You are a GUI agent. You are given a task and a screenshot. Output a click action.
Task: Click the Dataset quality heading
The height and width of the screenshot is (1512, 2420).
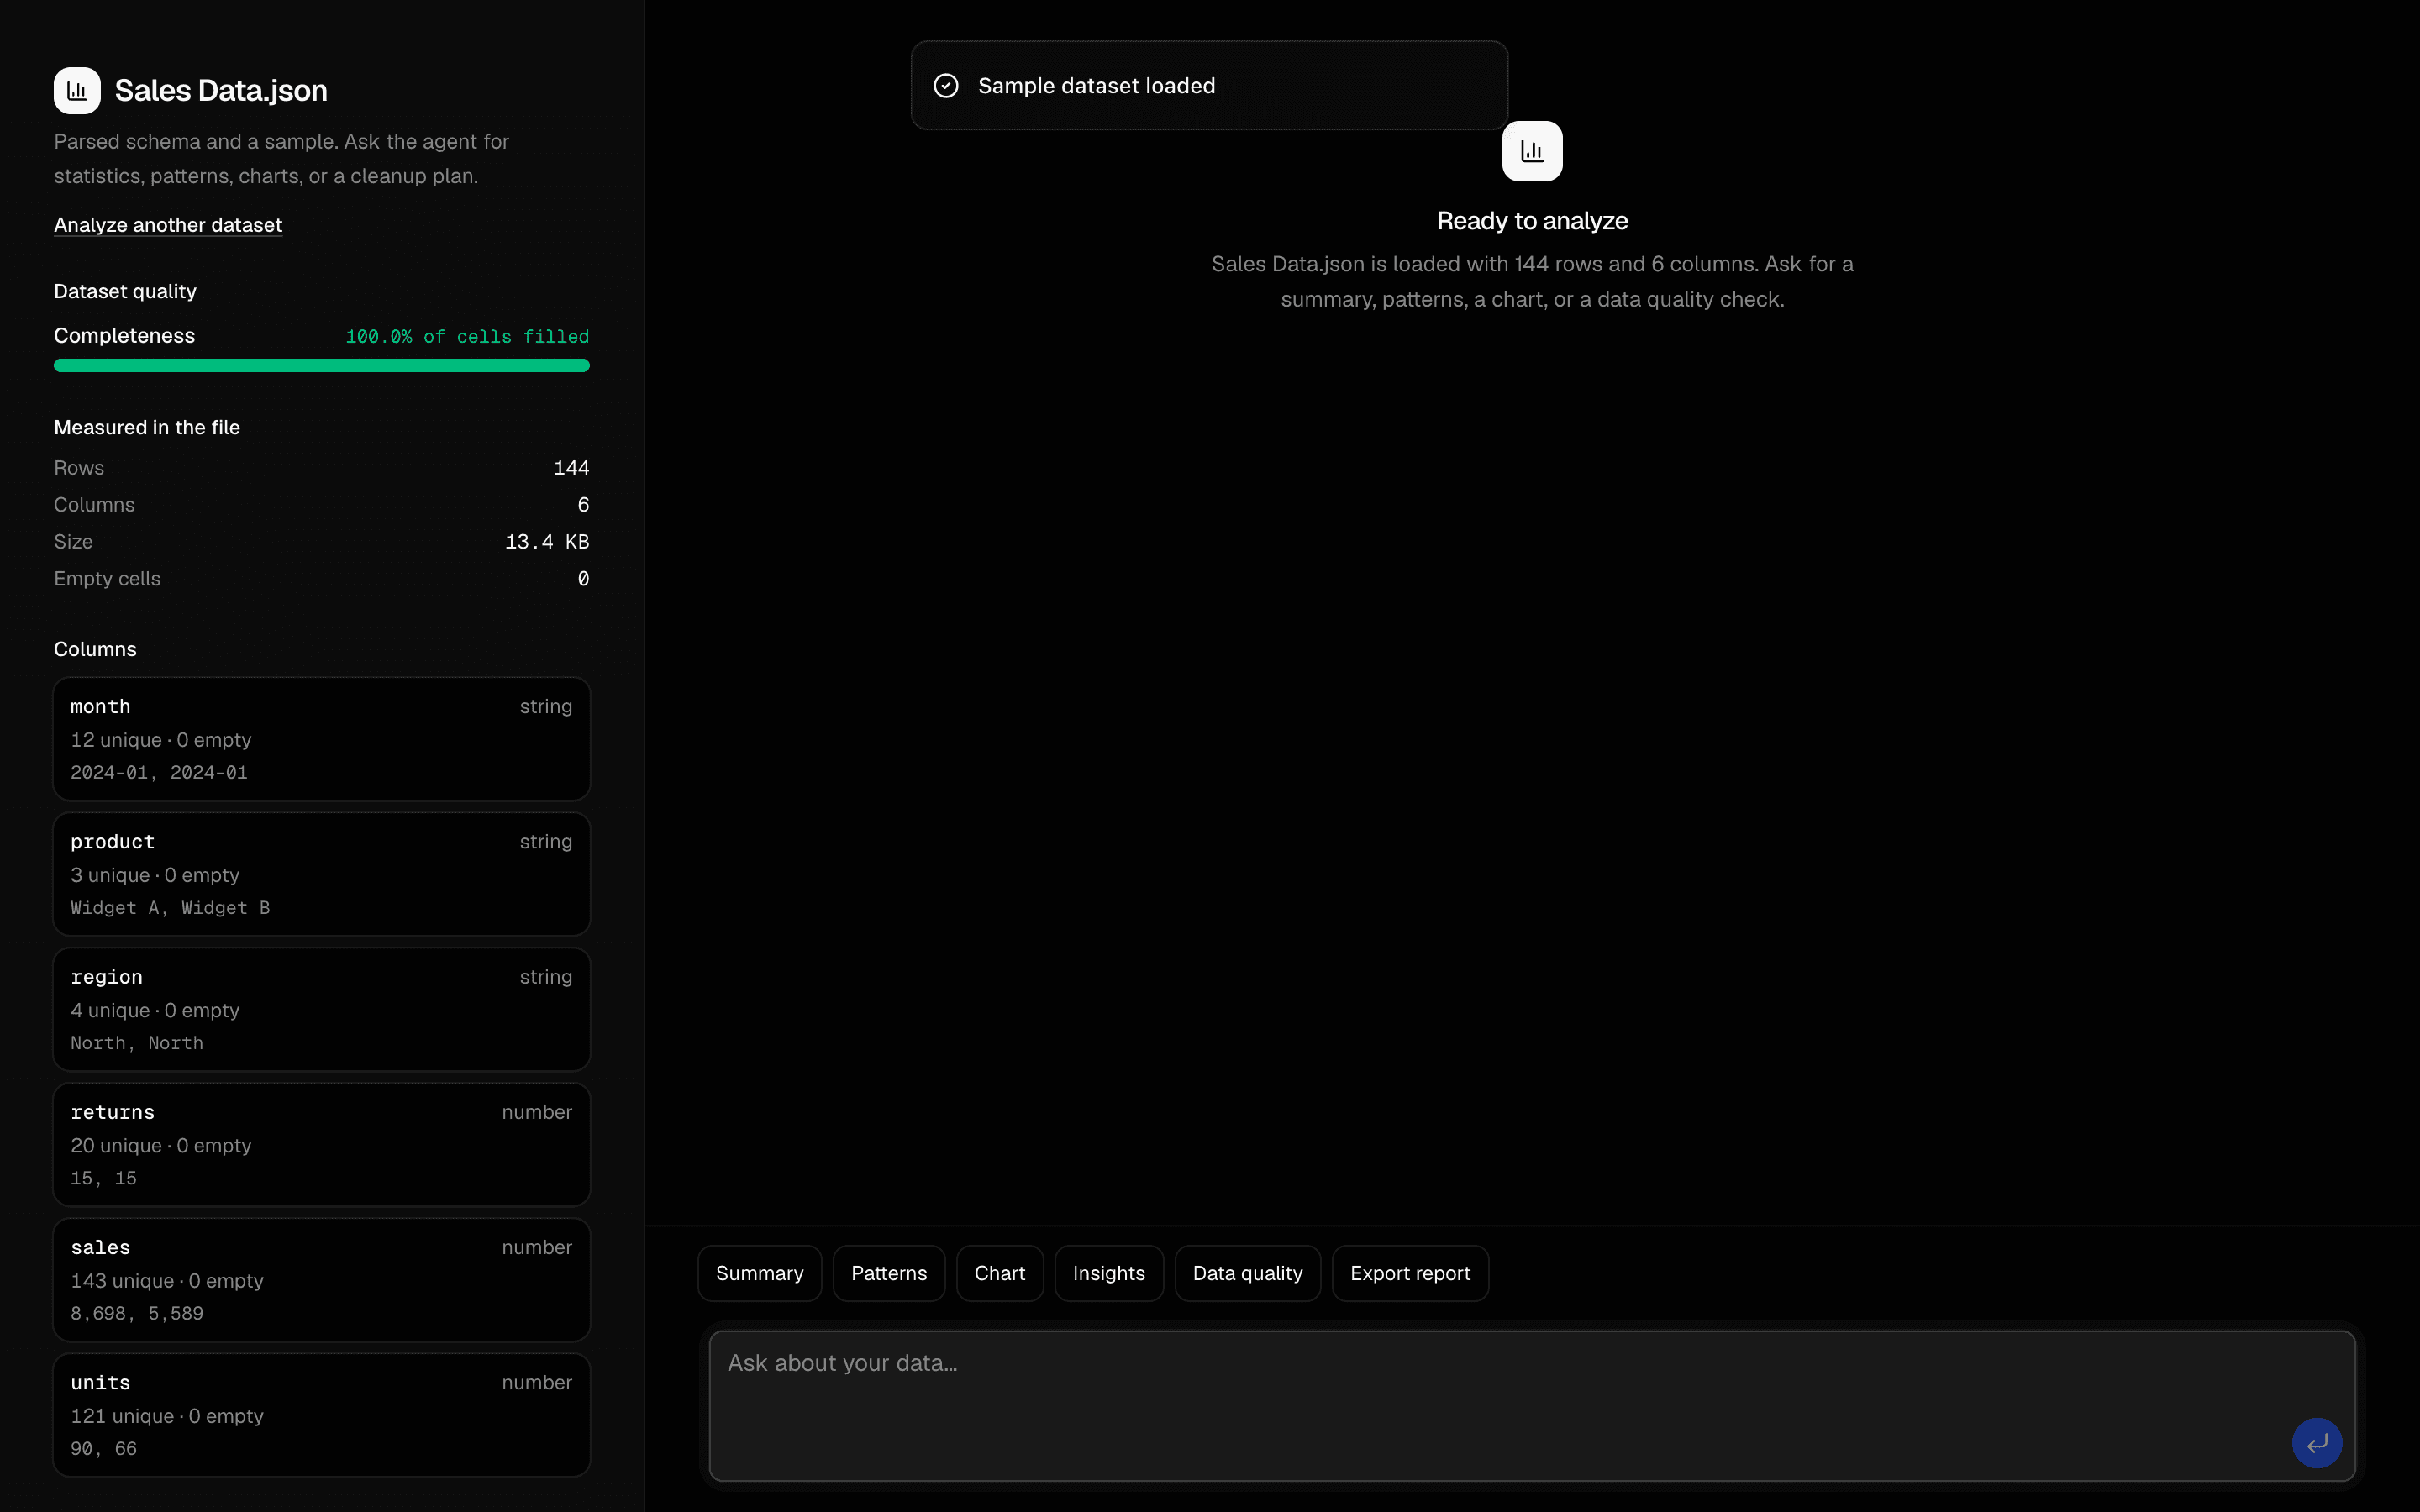pos(125,291)
